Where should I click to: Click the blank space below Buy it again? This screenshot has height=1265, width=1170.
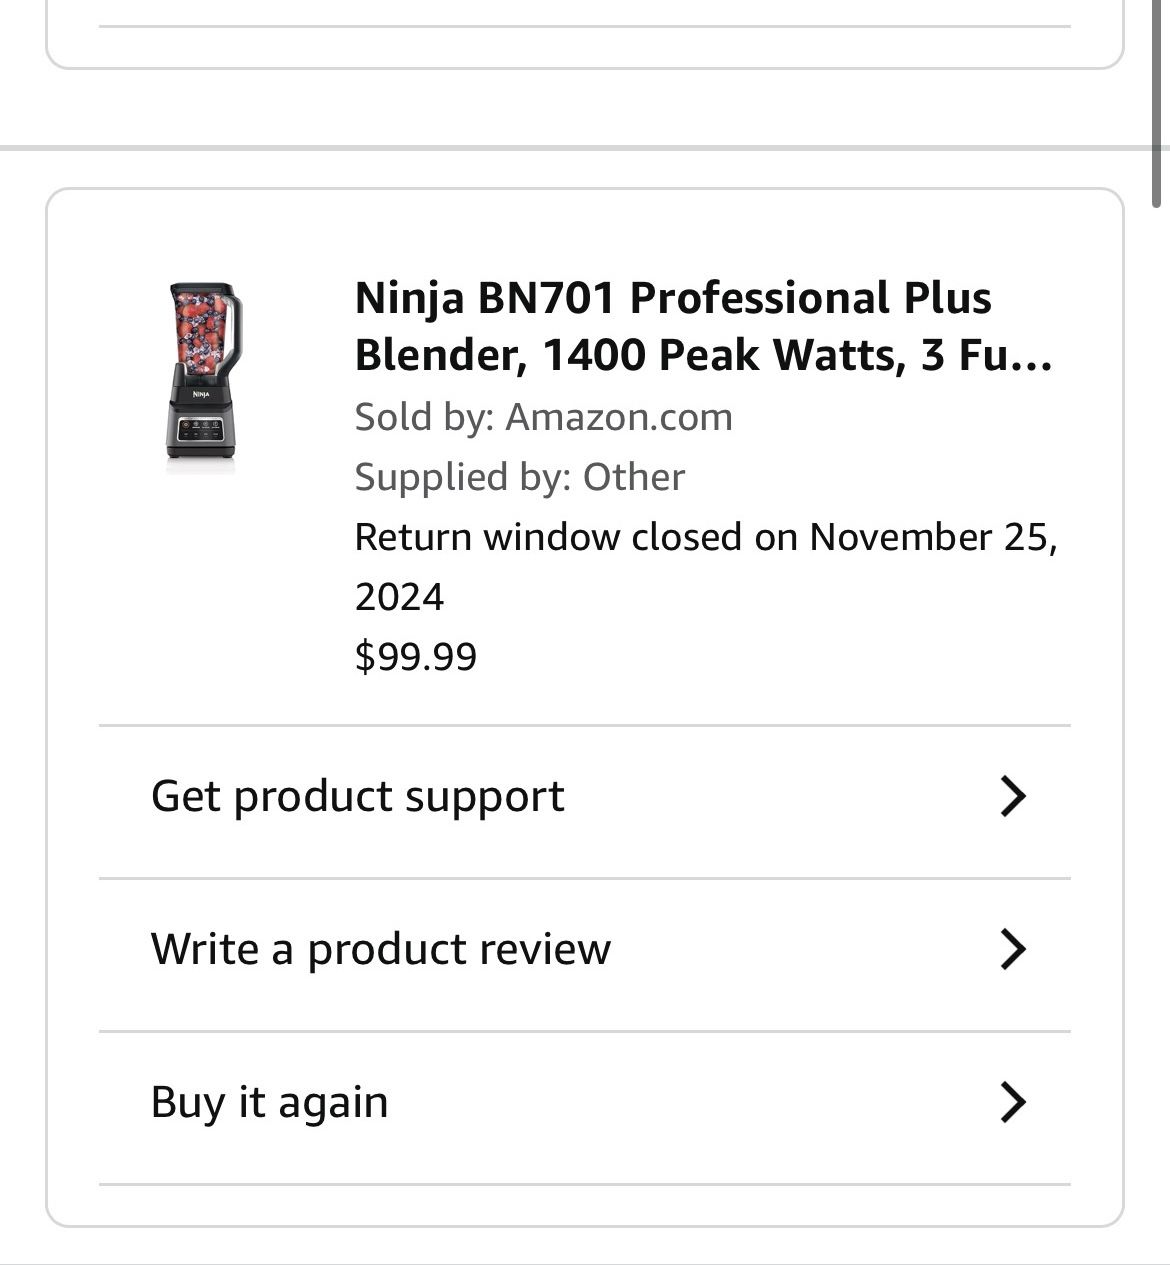pos(585,1205)
